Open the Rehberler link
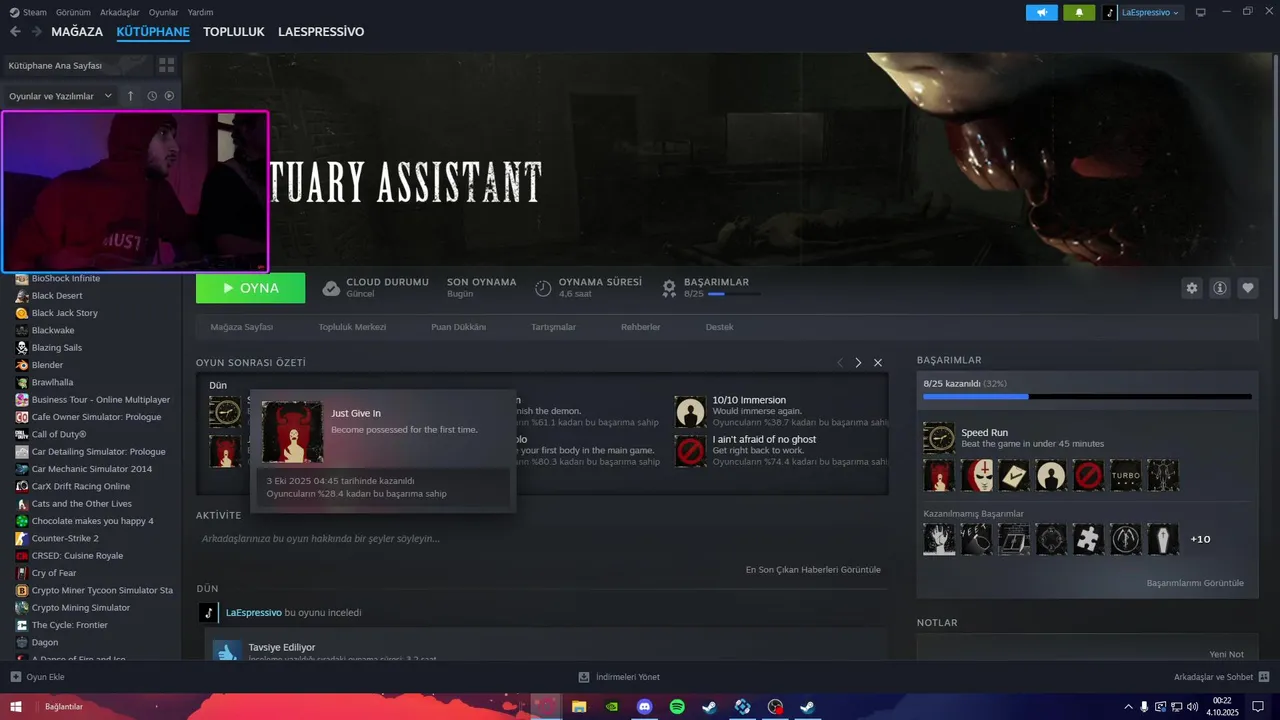1280x720 pixels. tap(641, 327)
